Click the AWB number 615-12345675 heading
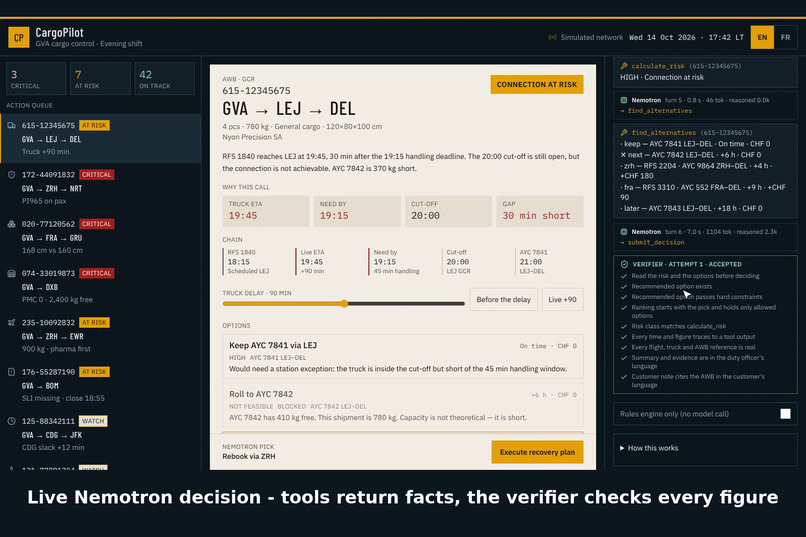Viewport: 806px width, 537px height. [x=256, y=90]
